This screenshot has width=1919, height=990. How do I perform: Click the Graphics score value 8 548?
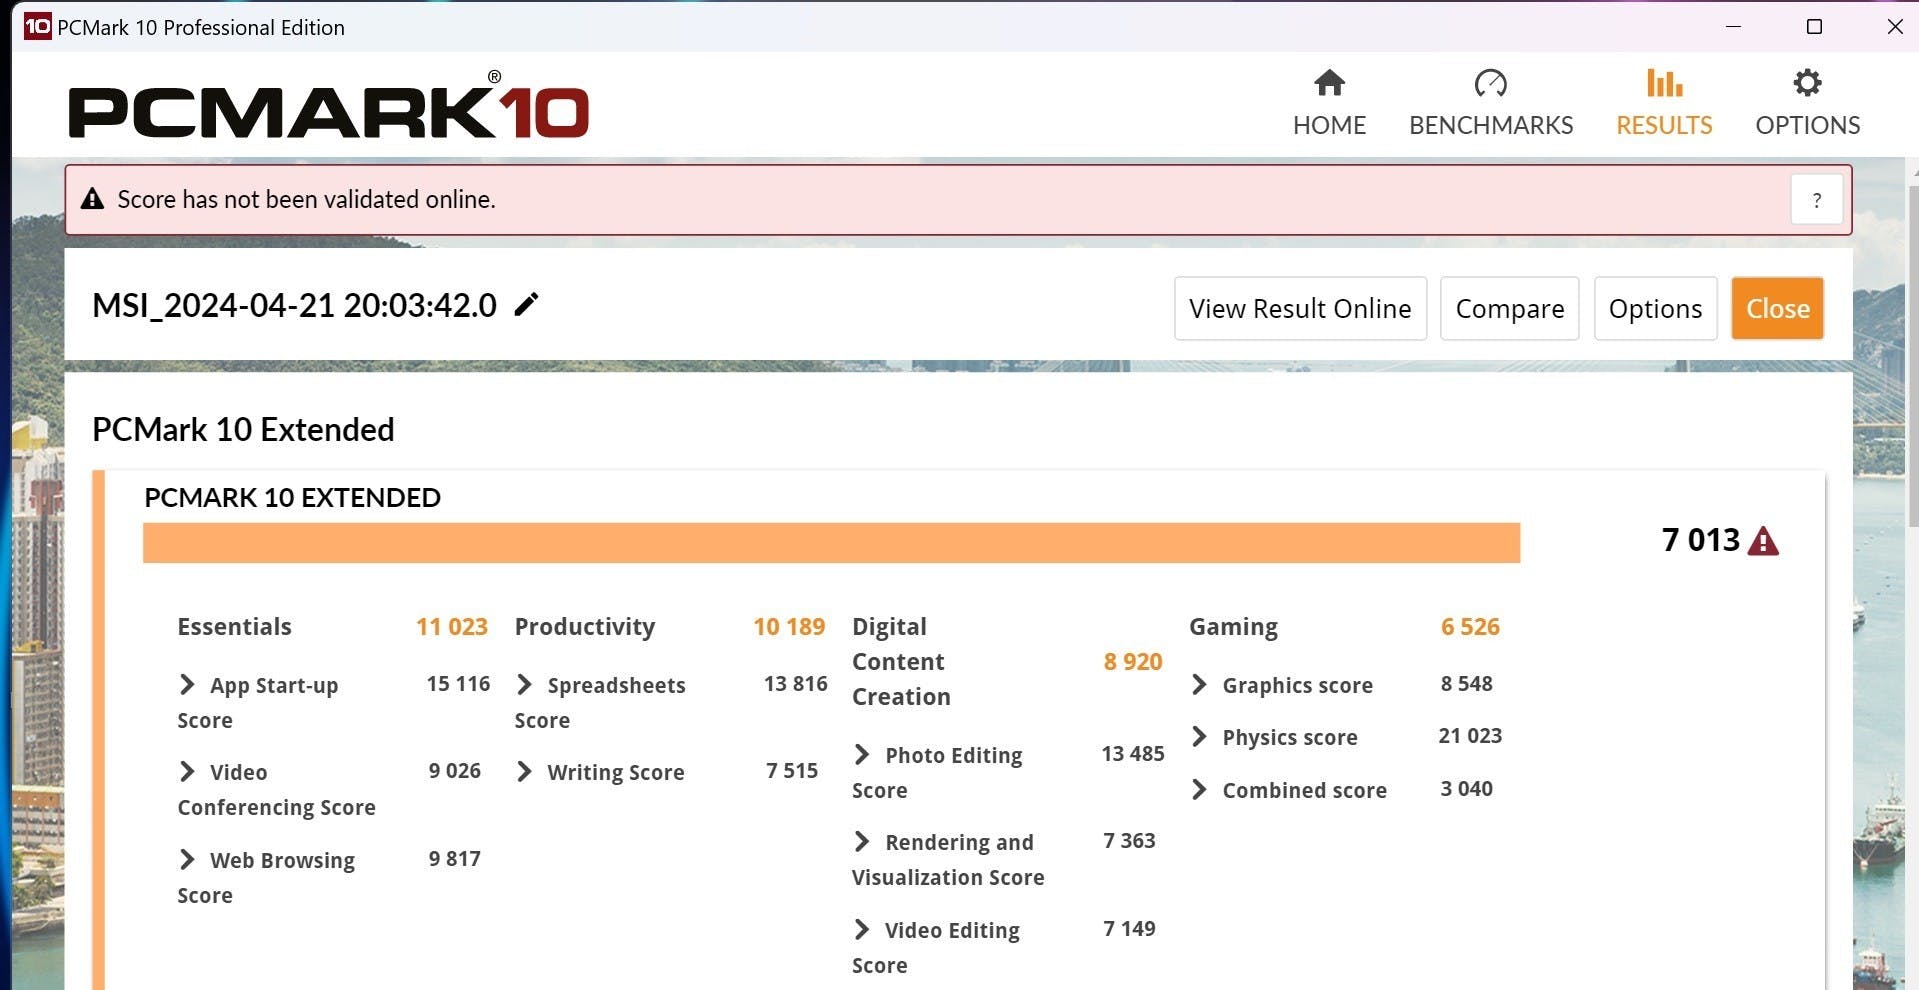coord(1466,684)
